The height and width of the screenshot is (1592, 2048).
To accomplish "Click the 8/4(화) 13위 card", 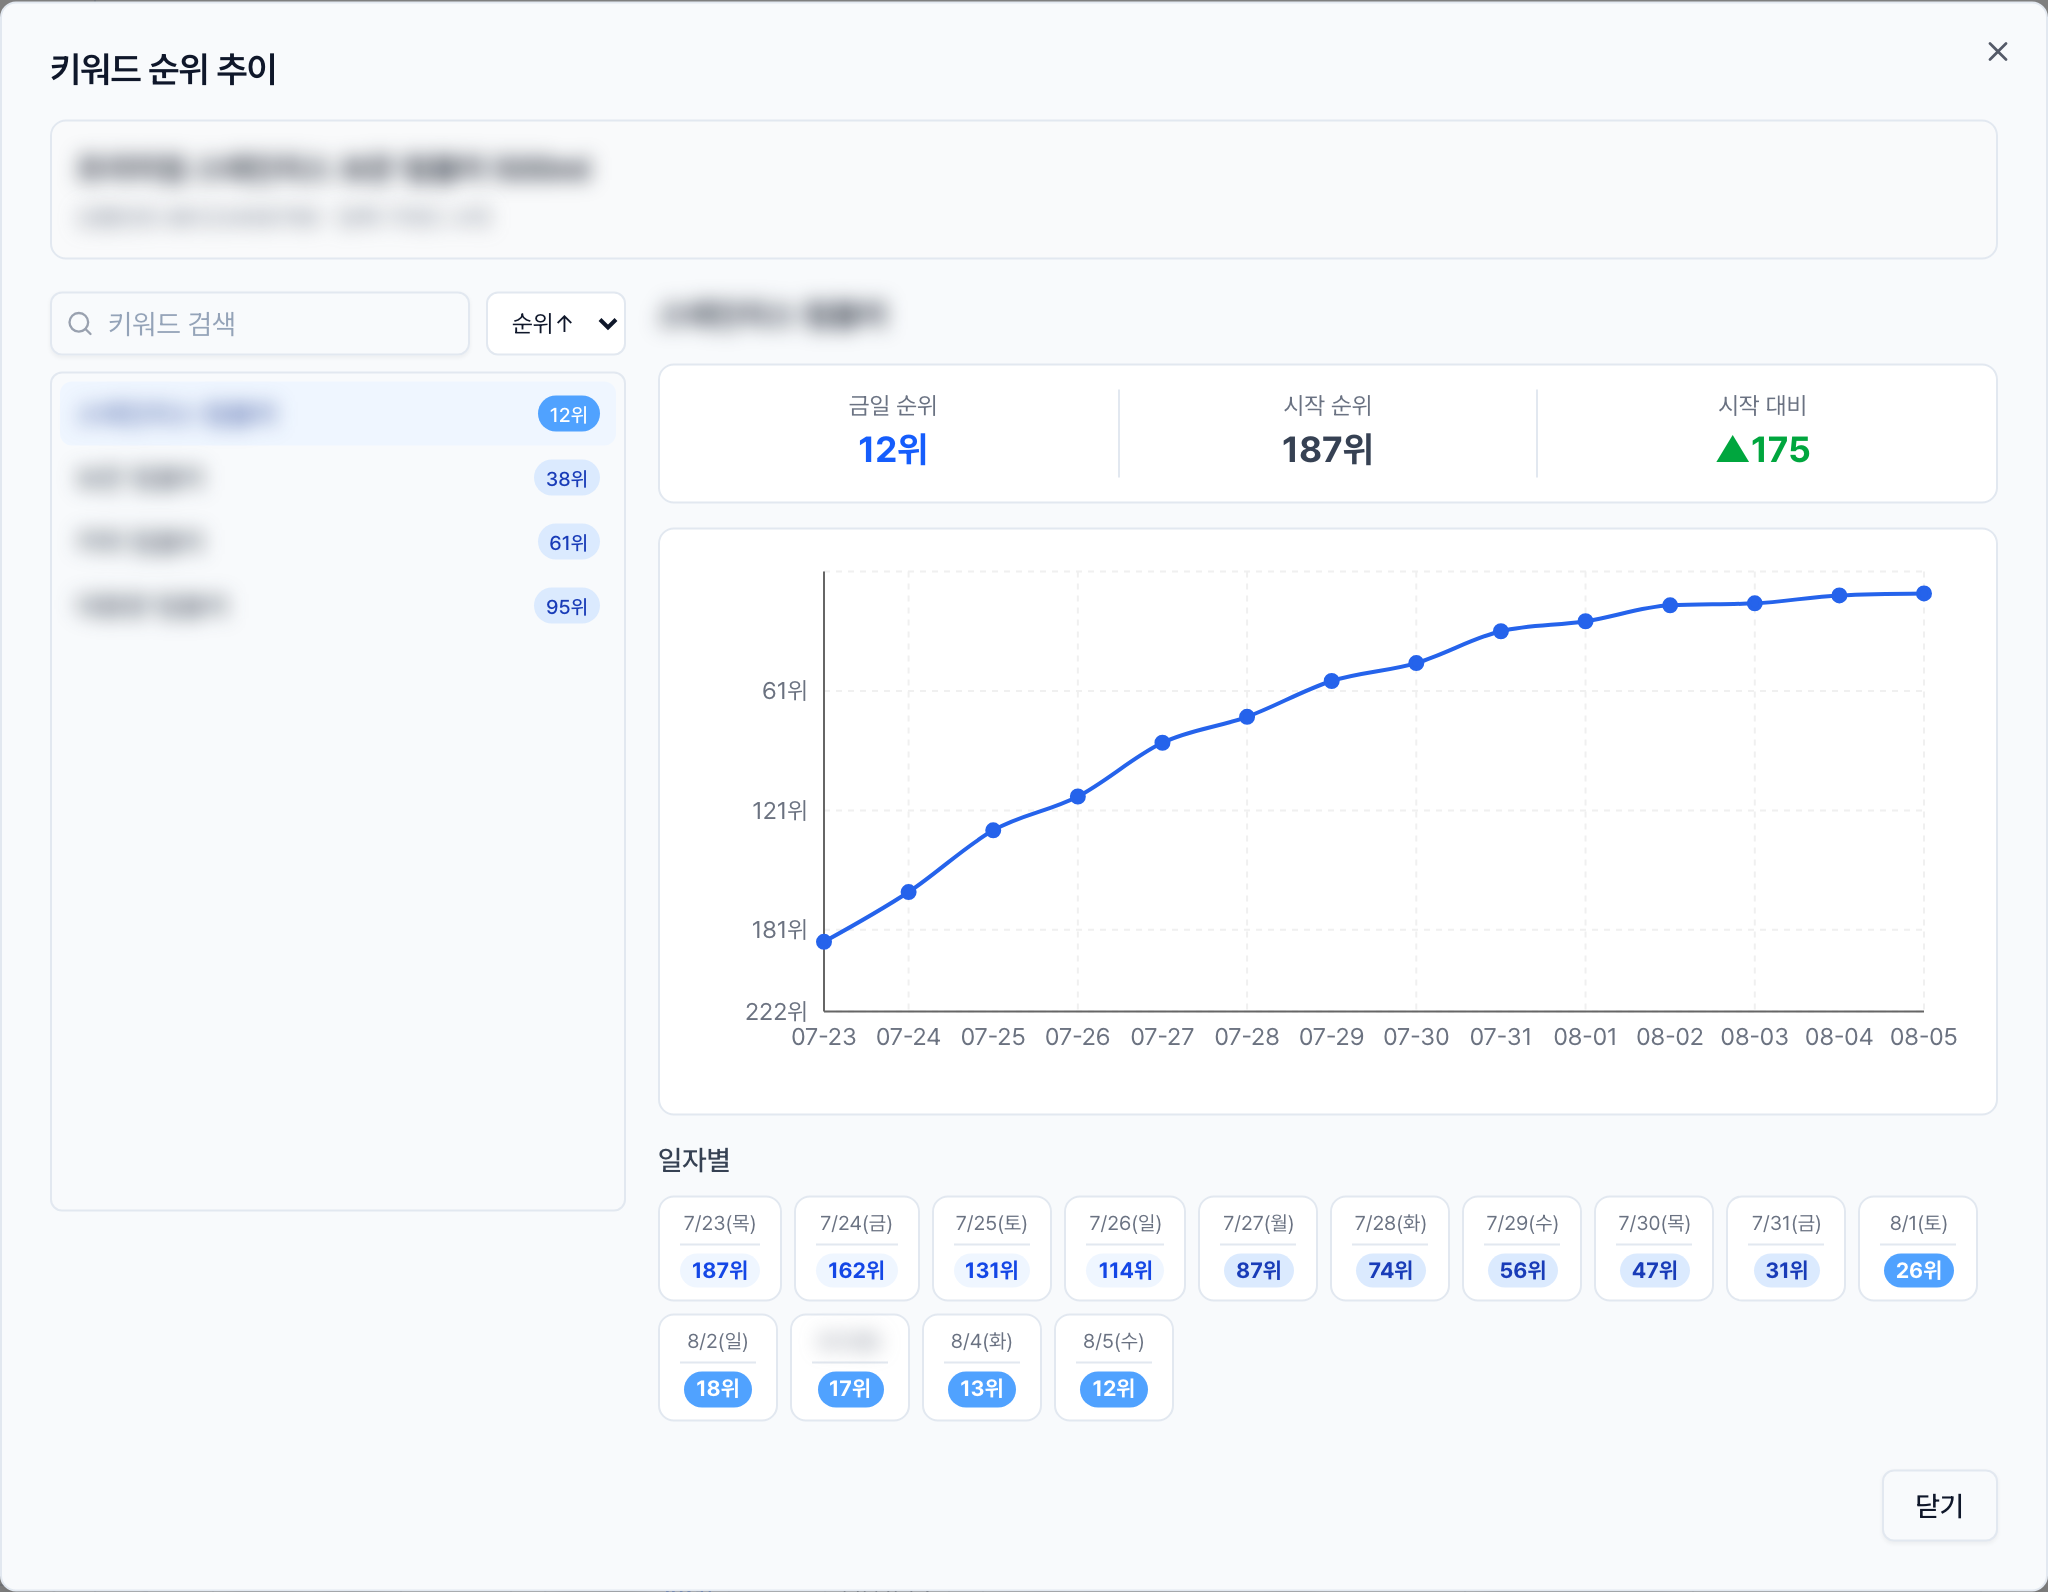I will pos(982,1367).
